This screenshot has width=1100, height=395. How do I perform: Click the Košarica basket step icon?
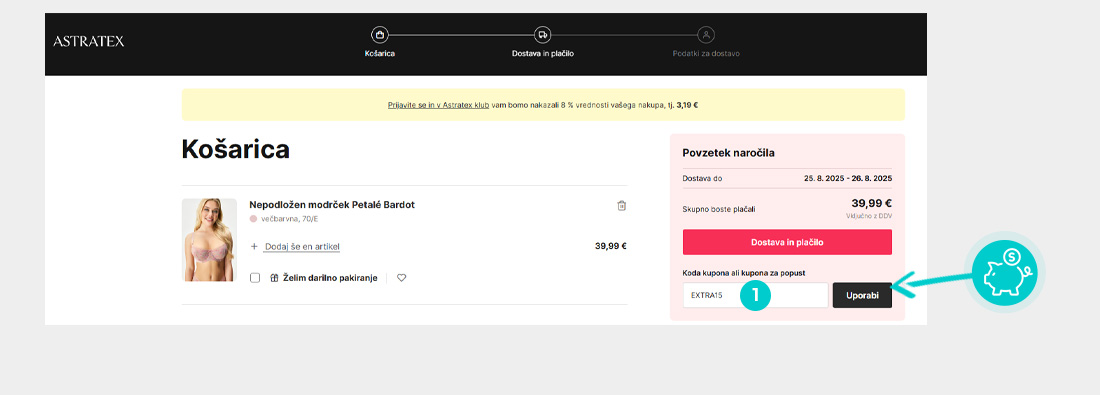click(380, 34)
